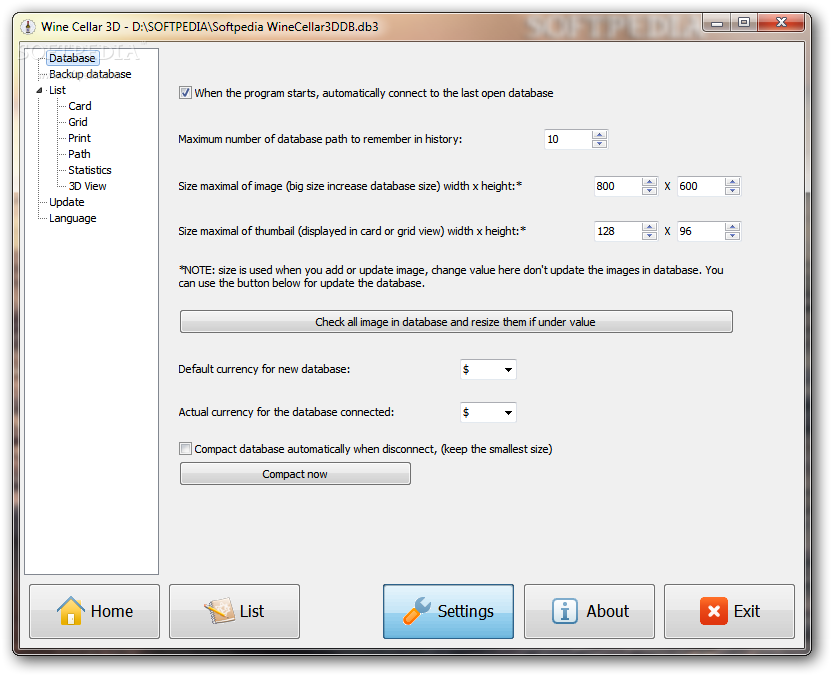Click the Compact now button

coord(295,474)
